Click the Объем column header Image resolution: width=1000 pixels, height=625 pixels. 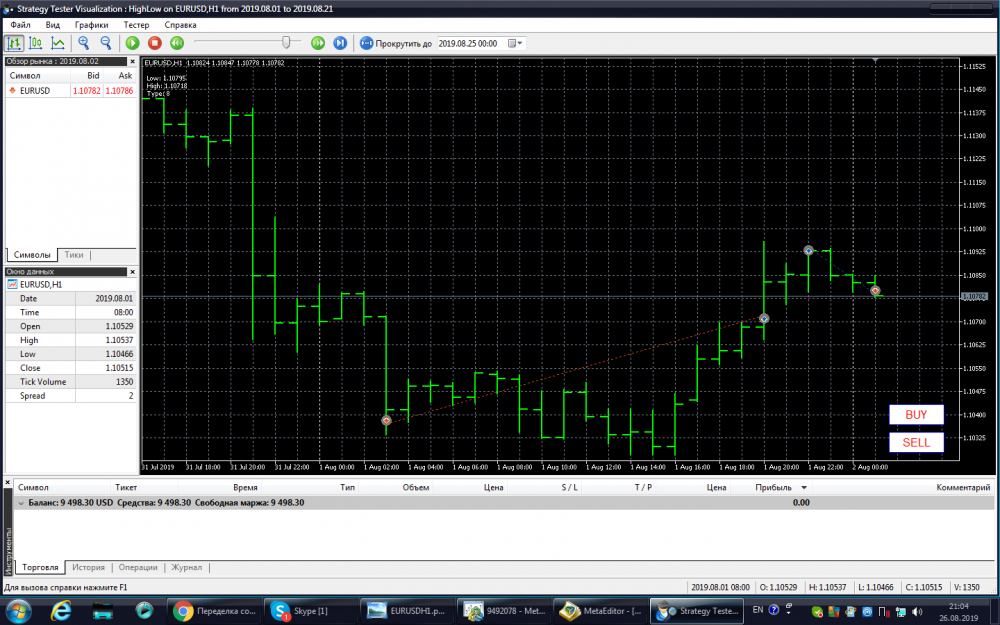click(x=415, y=487)
